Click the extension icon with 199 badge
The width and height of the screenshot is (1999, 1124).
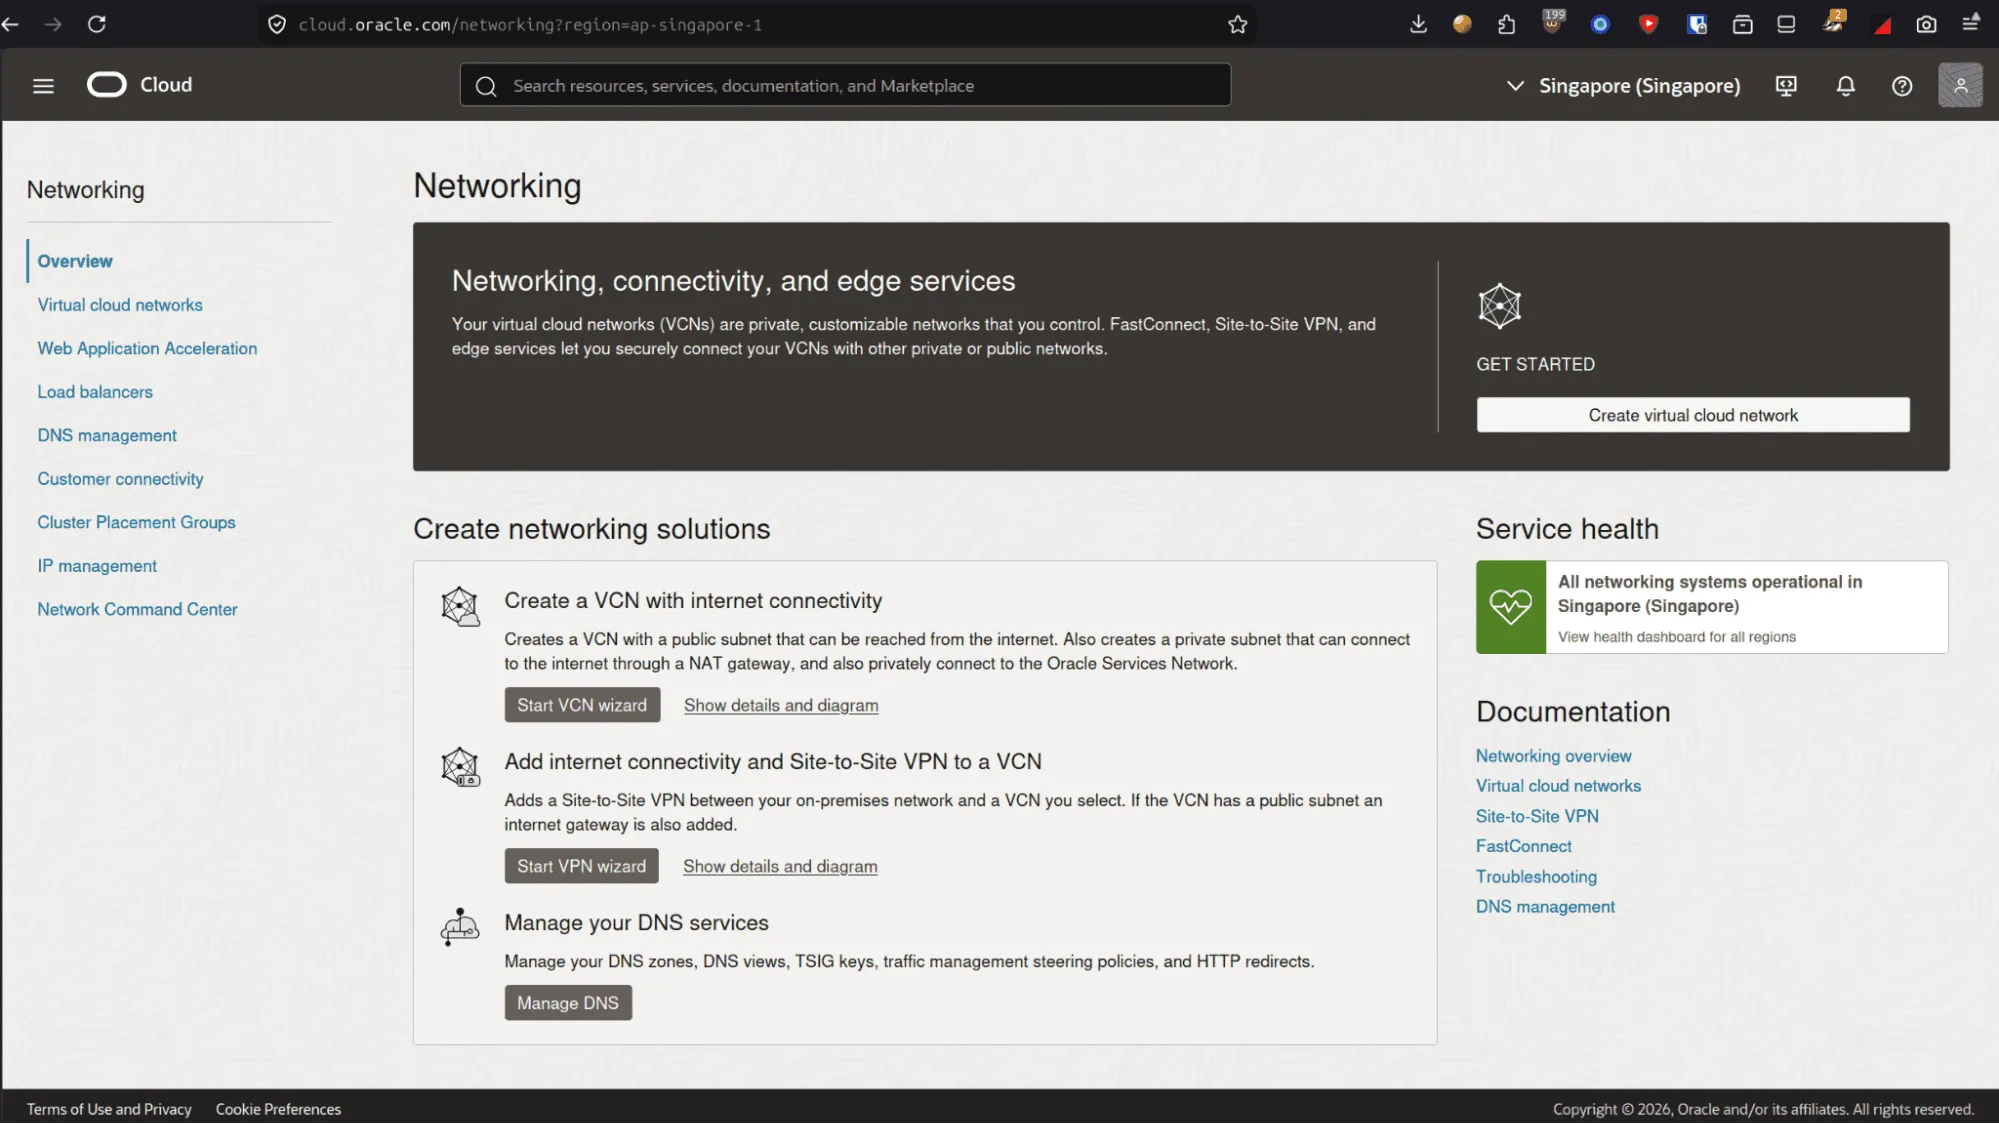click(x=1553, y=22)
